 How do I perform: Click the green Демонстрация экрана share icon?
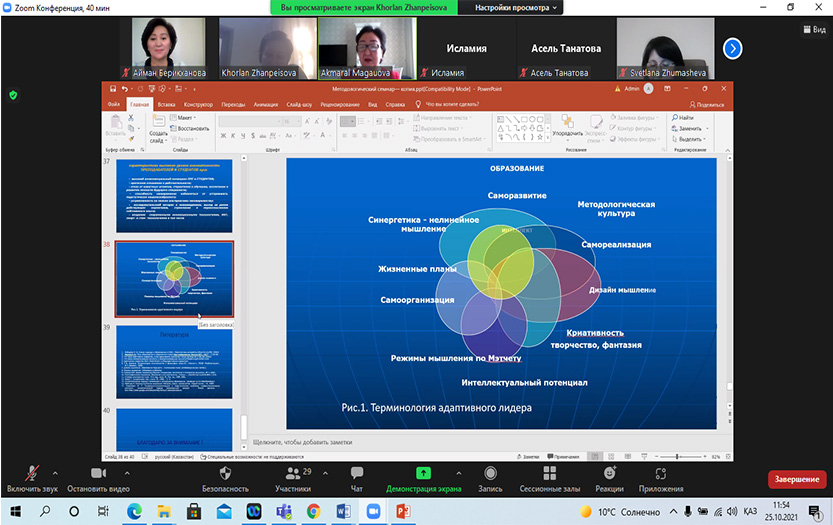click(x=423, y=473)
